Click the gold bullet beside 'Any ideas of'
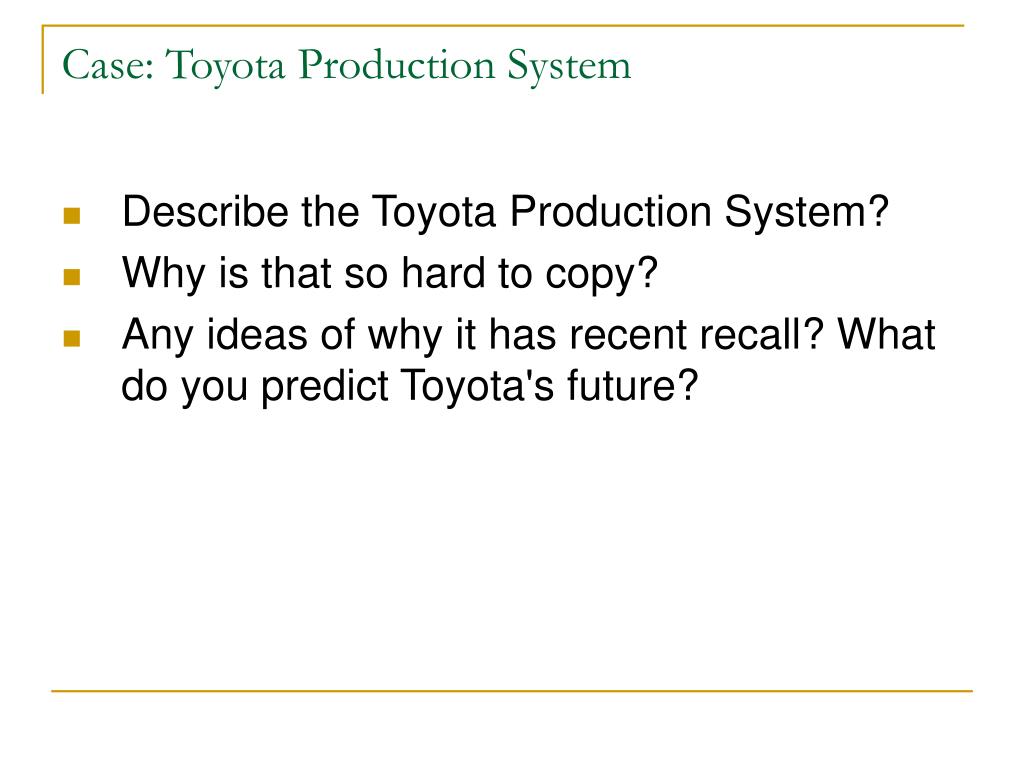 (x=72, y=338)
